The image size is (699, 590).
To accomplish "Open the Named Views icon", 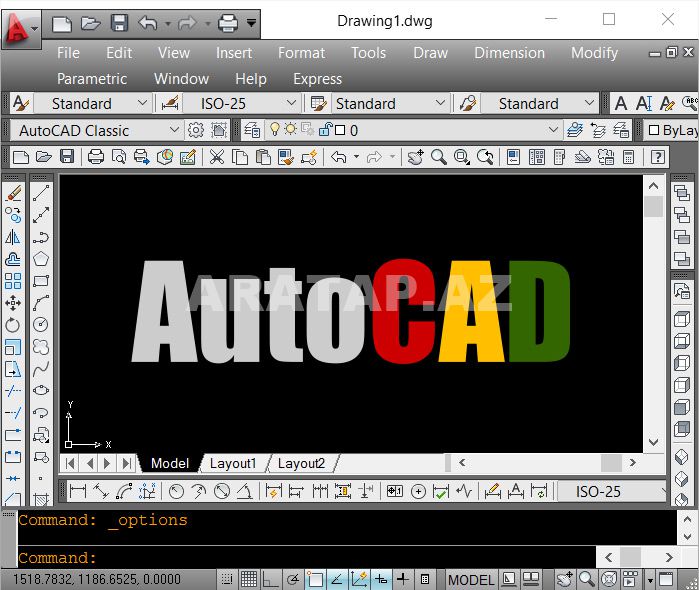I will click(x=682, y=292).
